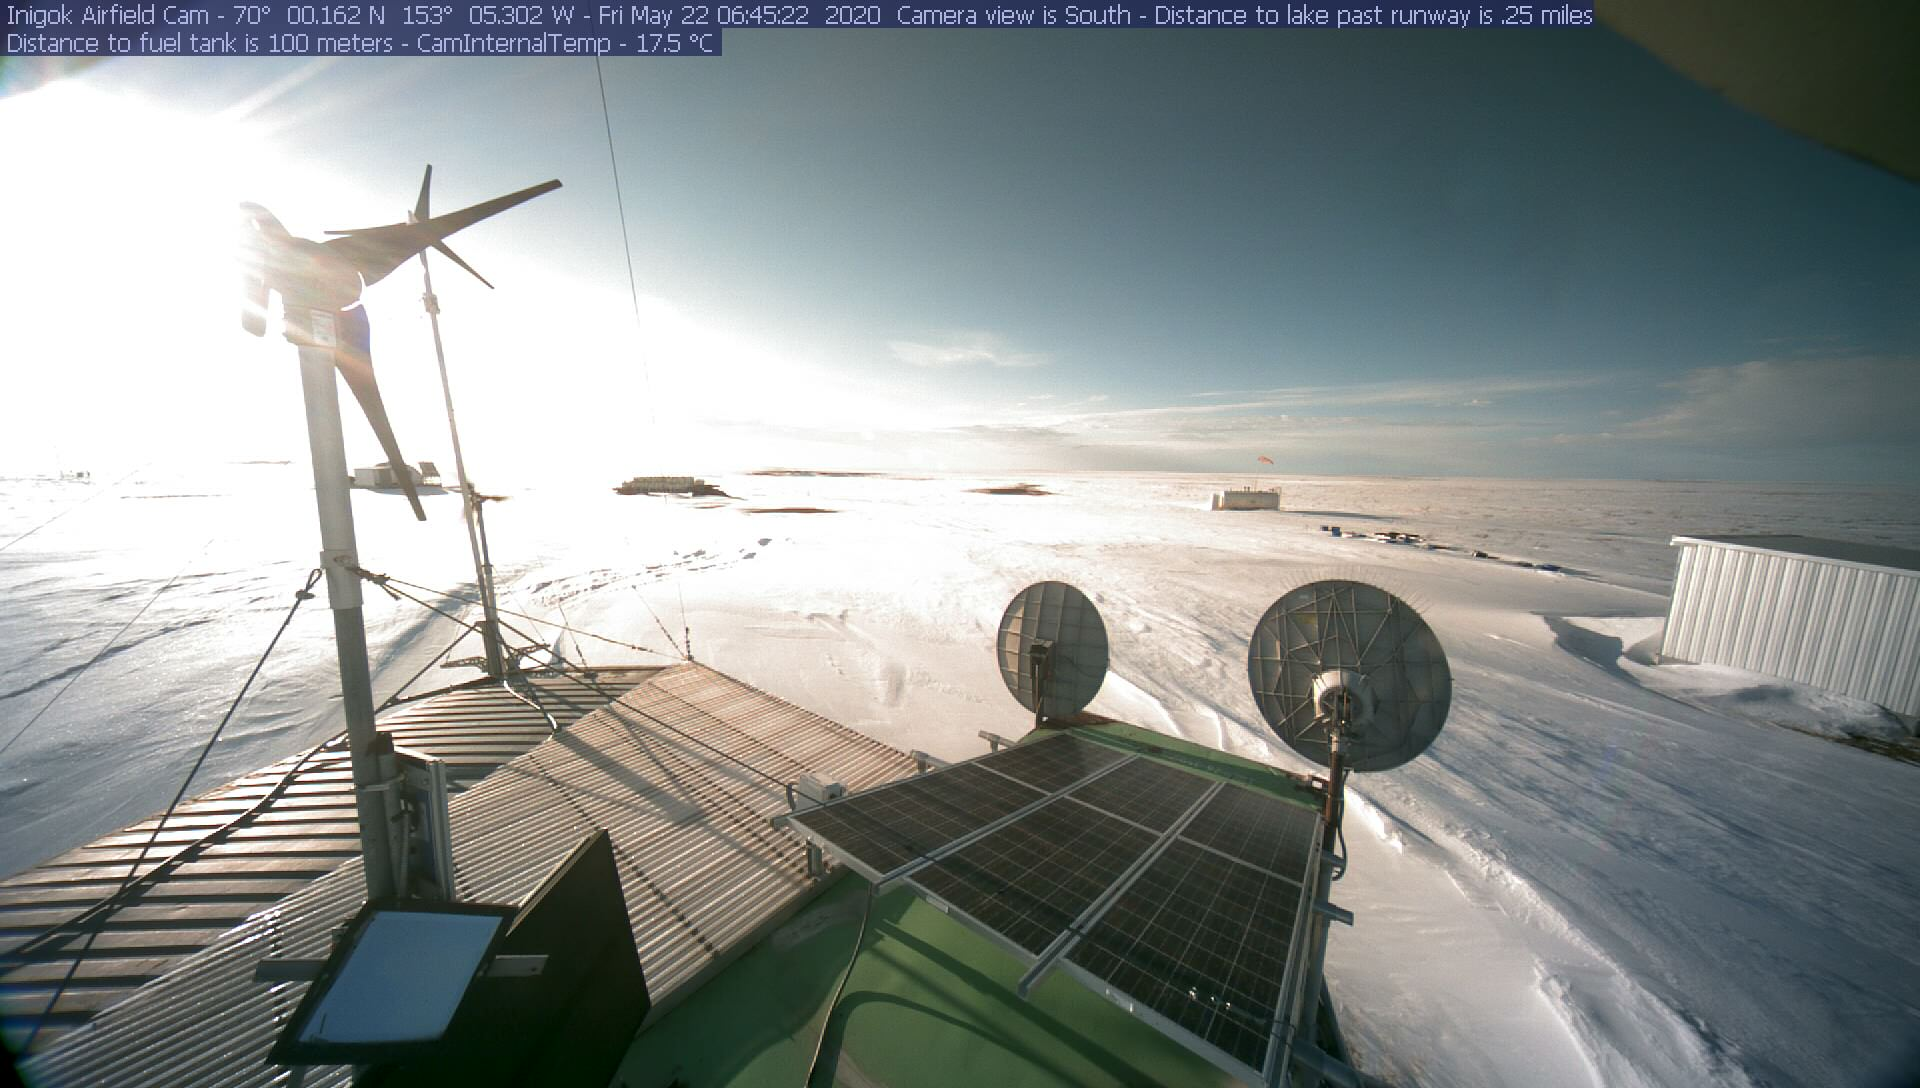
Task: Click the longitude '153° 05.302 W'
Action: point(487,15)
